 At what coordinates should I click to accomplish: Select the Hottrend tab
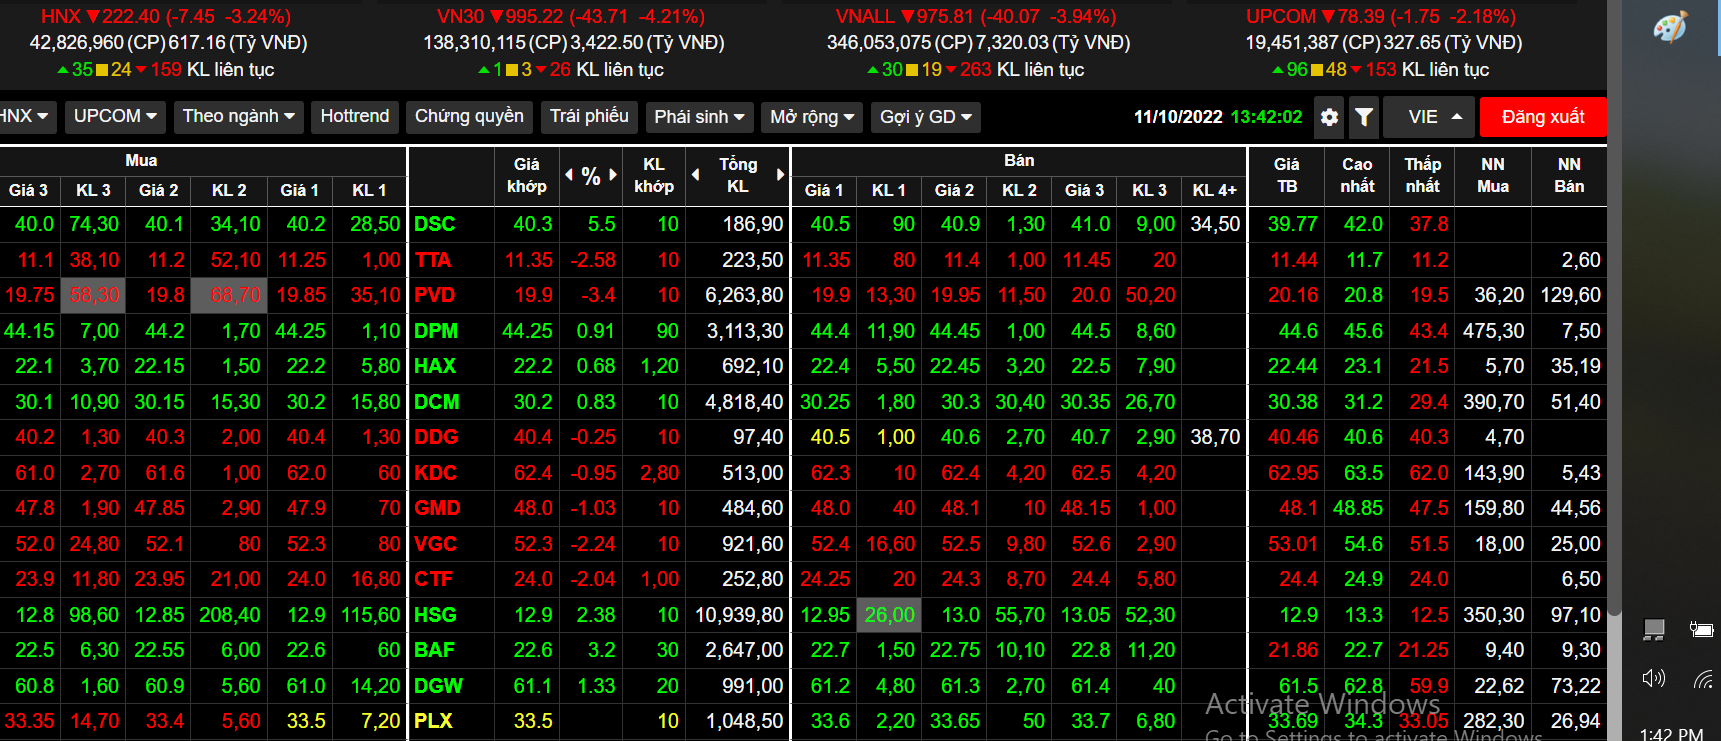click(355, 117)
